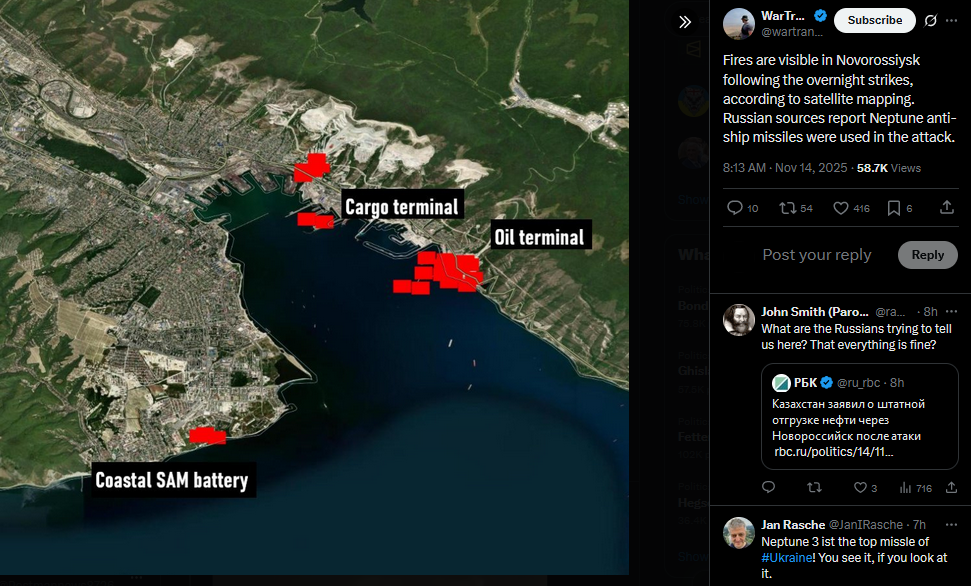Open the @wartran... handle link
The width and height of the screenshot is (971, 586).
791,32
